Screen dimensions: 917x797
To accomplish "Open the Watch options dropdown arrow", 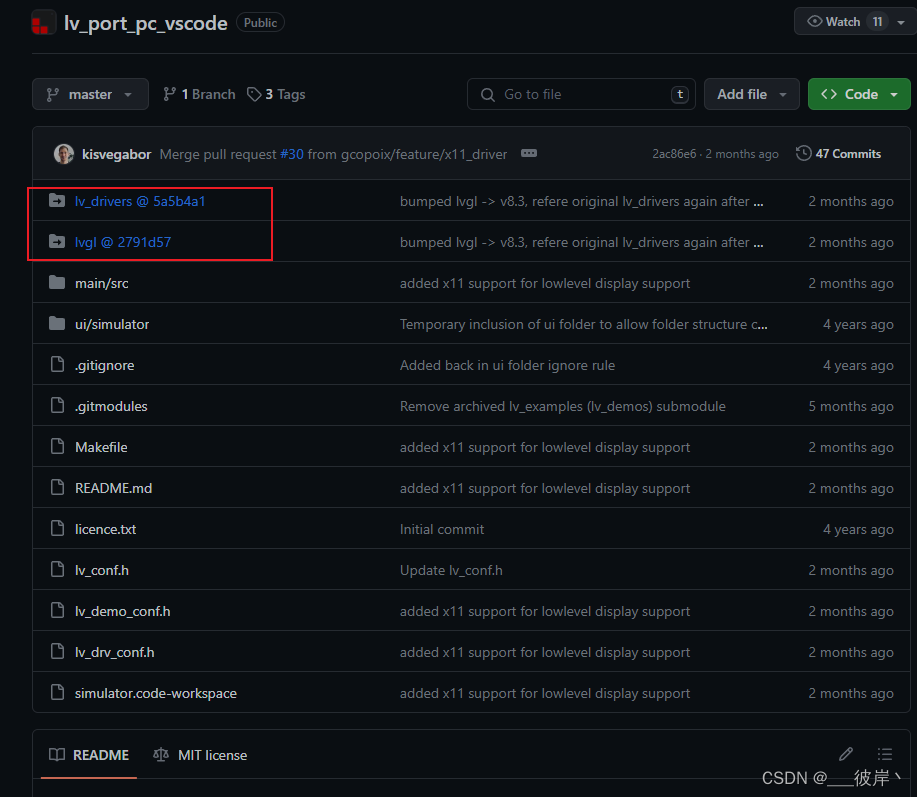I will coord(901,22).
